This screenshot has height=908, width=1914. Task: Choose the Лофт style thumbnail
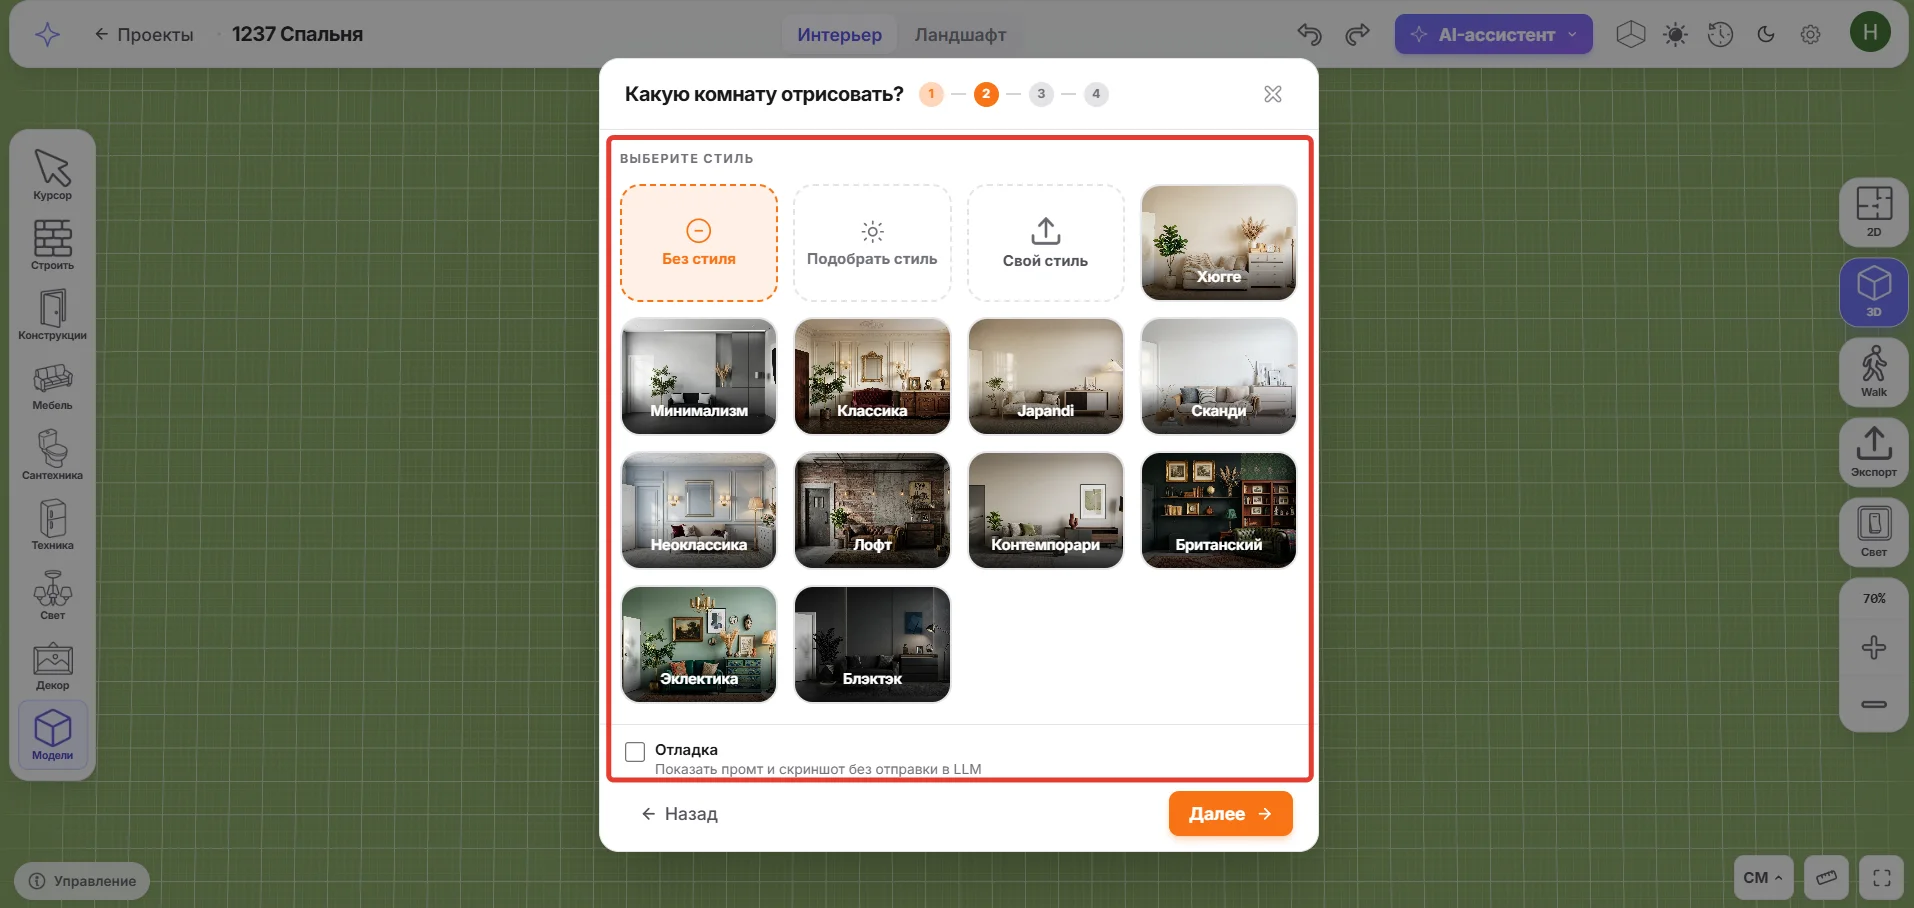872,510
